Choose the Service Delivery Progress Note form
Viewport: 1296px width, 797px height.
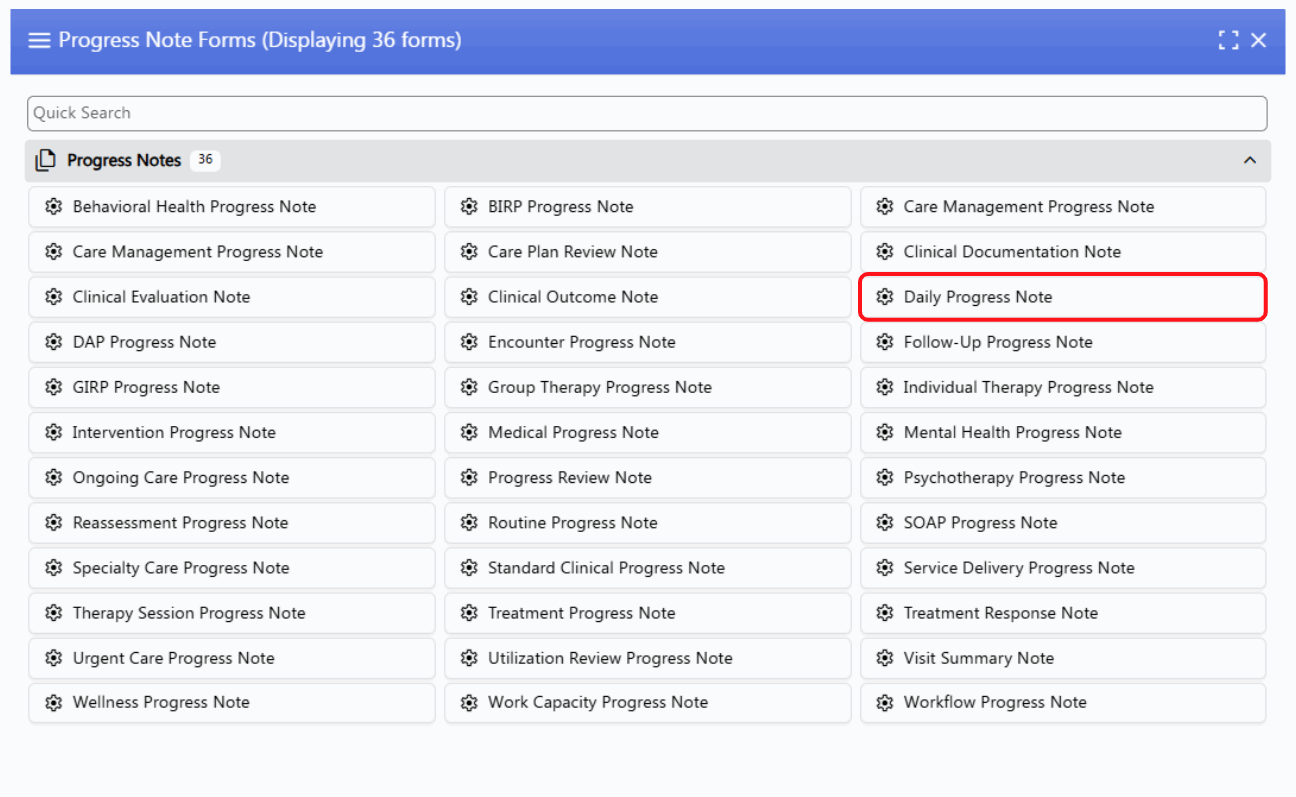tap(1063, 568)
